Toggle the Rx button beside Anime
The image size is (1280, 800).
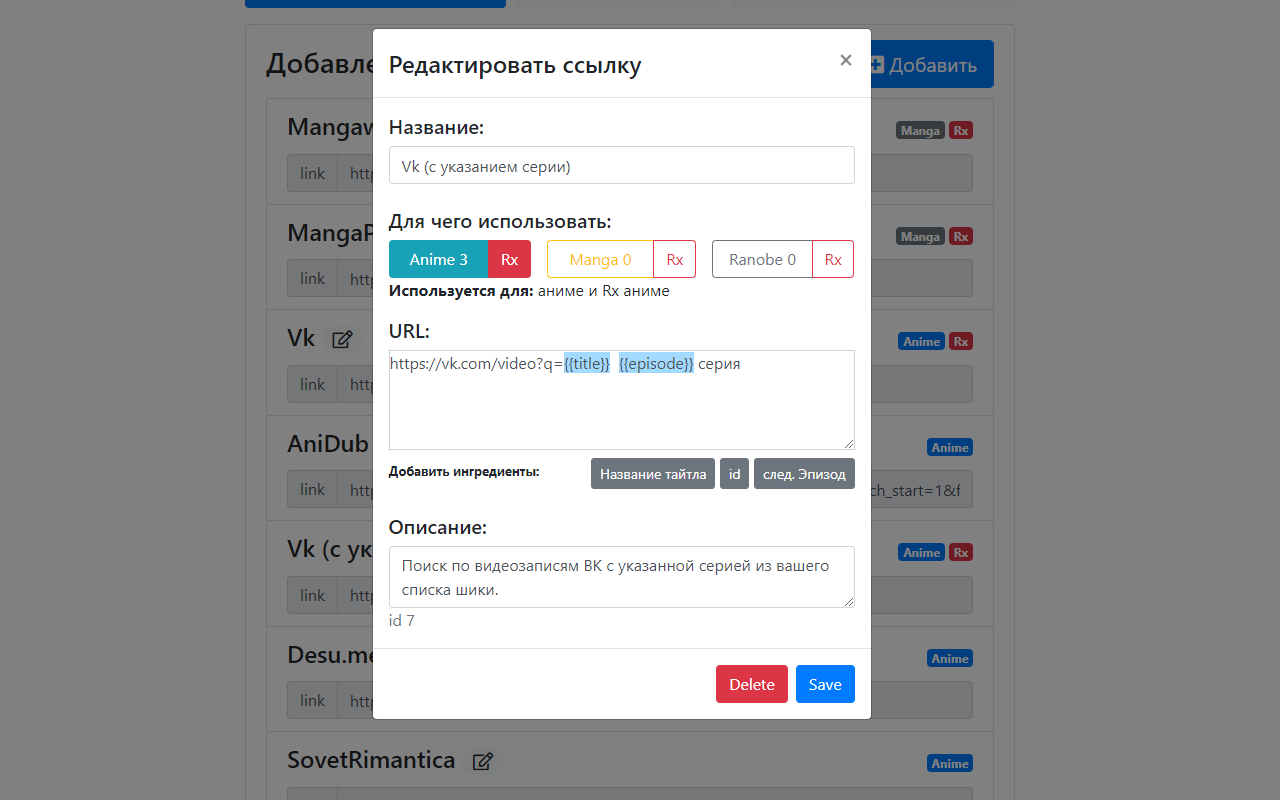click(x=510, y=259)
